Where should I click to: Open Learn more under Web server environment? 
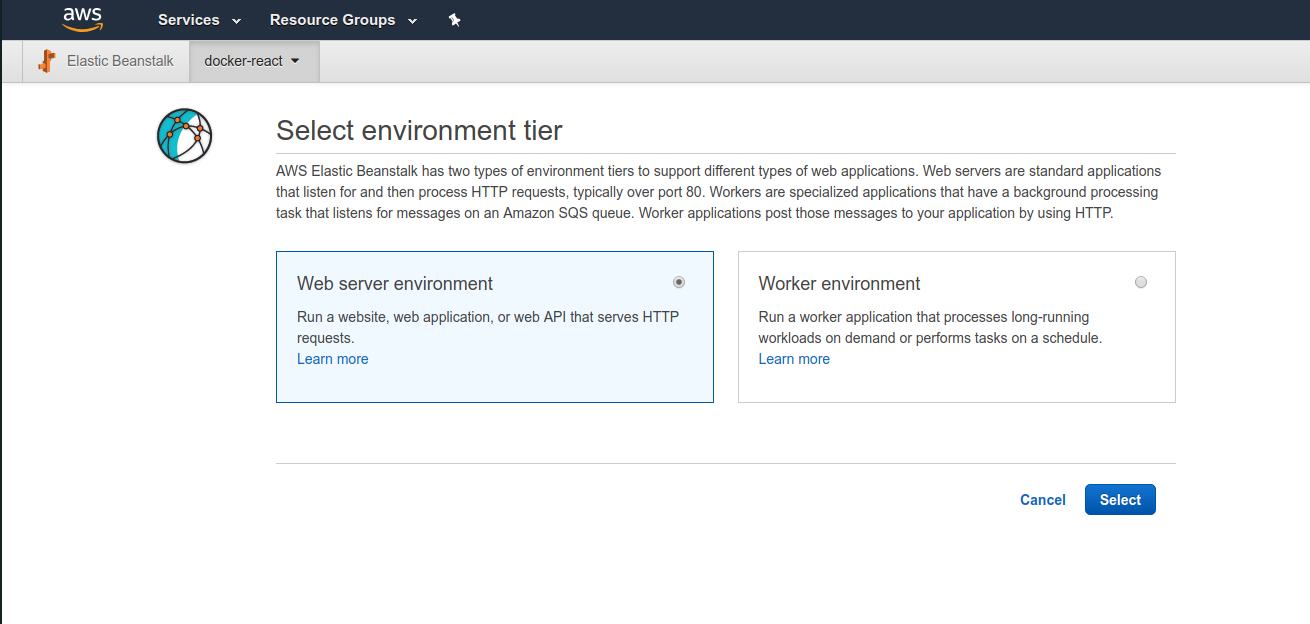[x=333, y=359]
